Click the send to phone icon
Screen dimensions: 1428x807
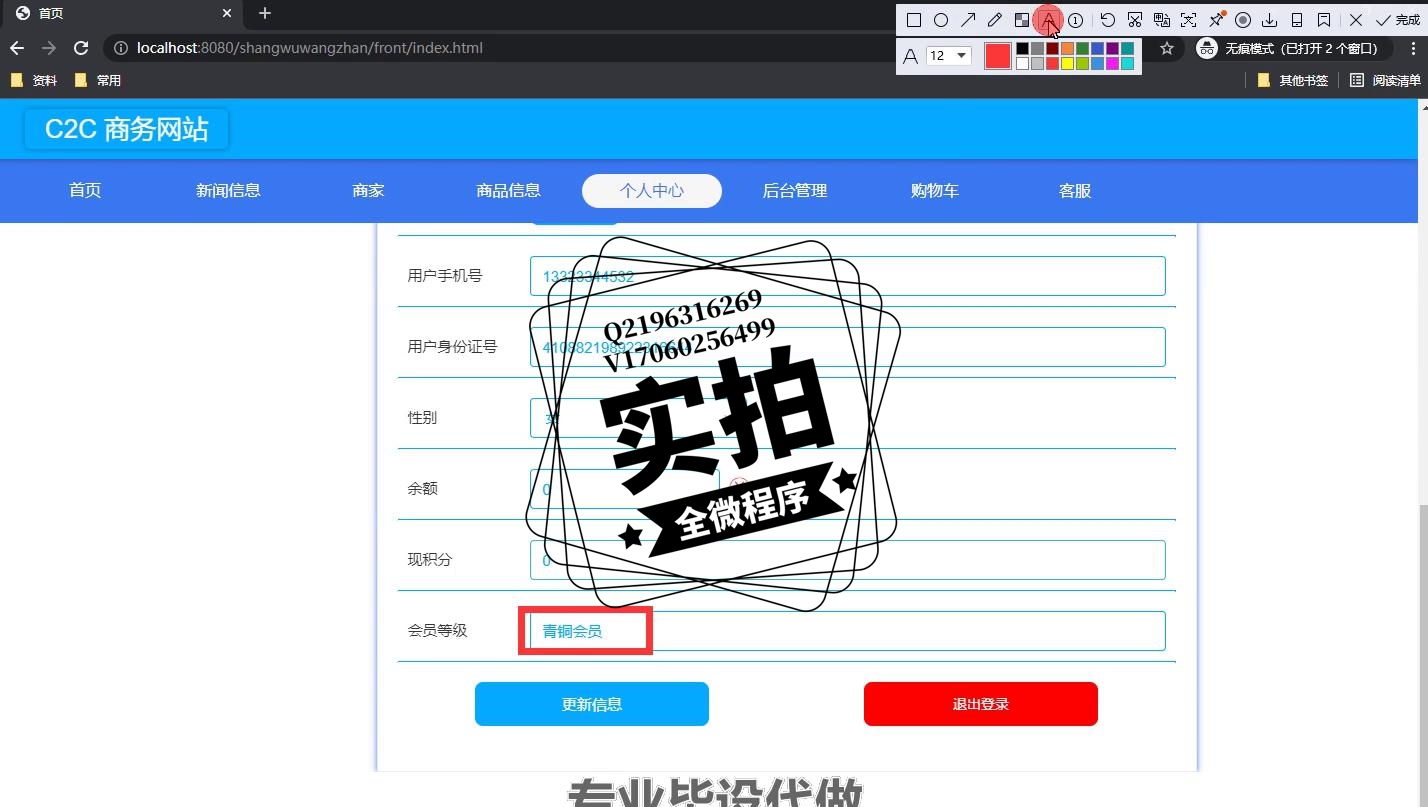pyautogui.click(x=1297, y=20)
